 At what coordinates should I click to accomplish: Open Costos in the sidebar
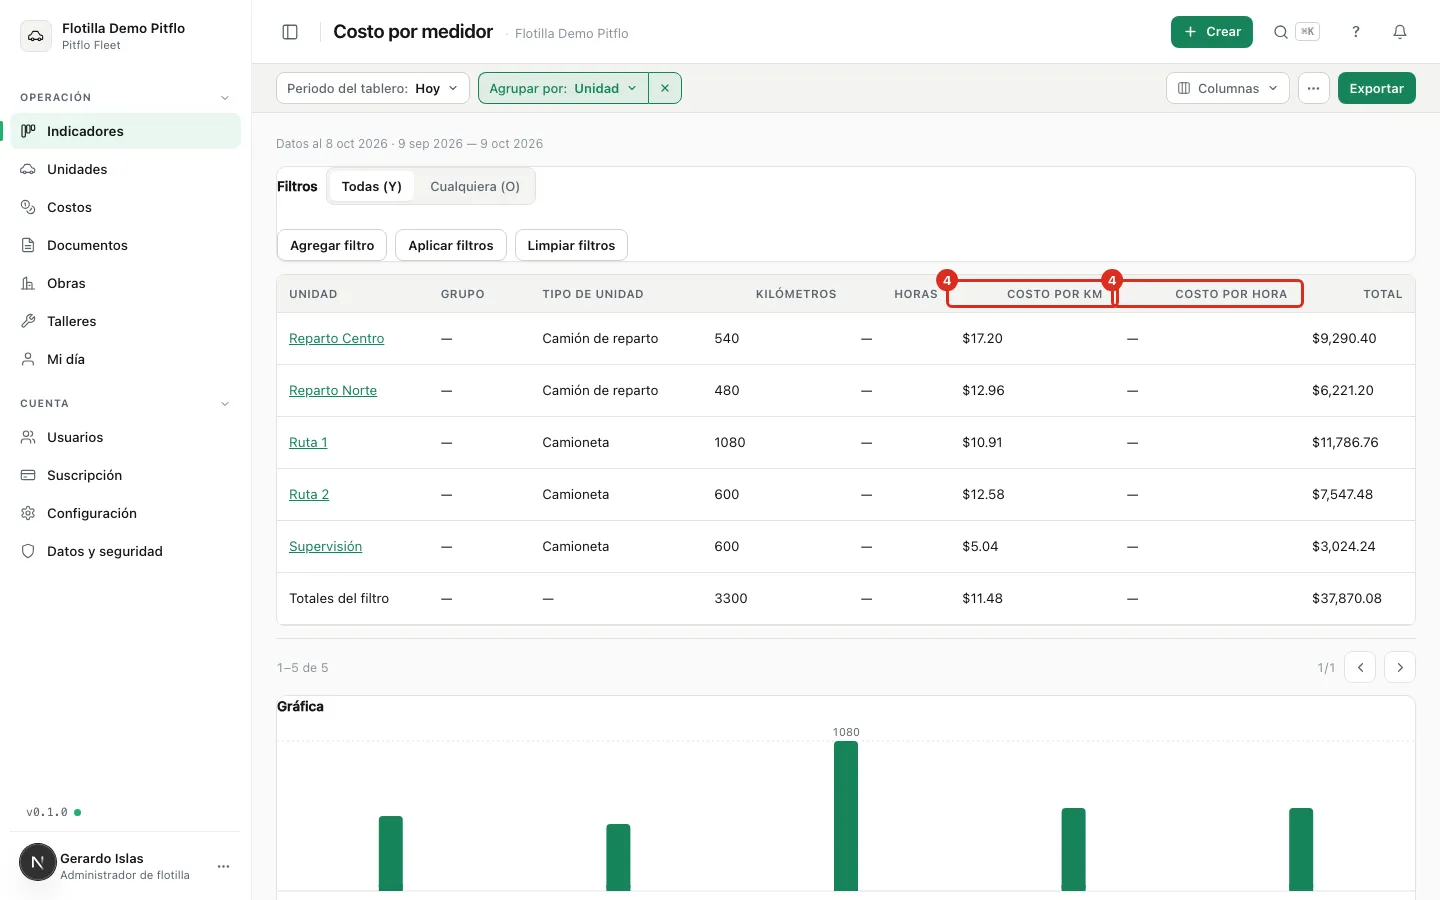[126, 207]
